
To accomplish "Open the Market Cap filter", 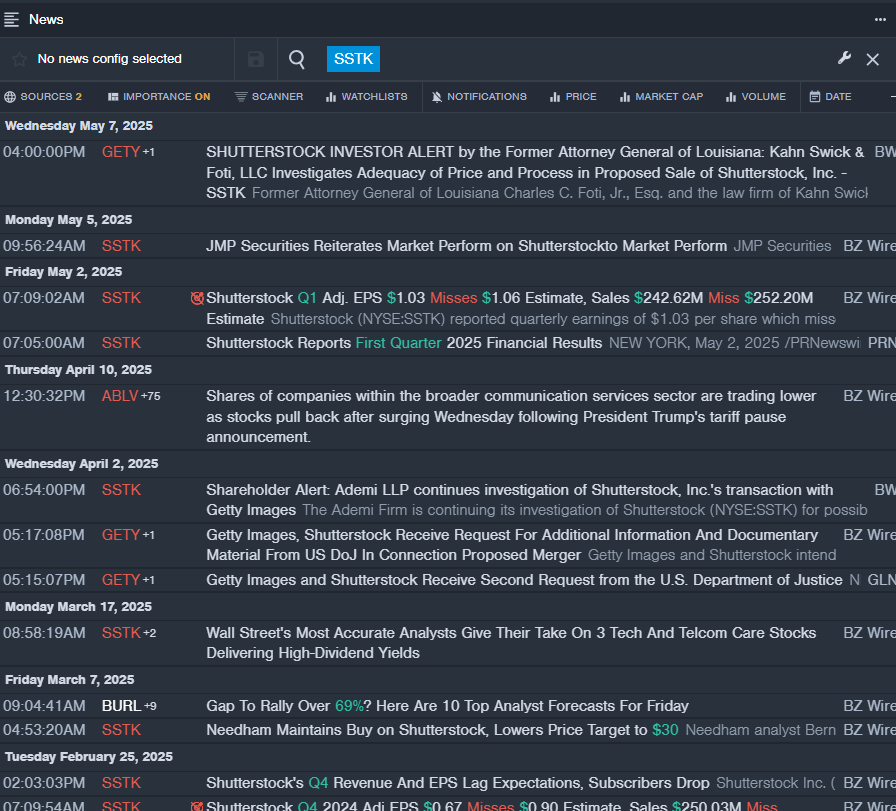I will (661, 97).
